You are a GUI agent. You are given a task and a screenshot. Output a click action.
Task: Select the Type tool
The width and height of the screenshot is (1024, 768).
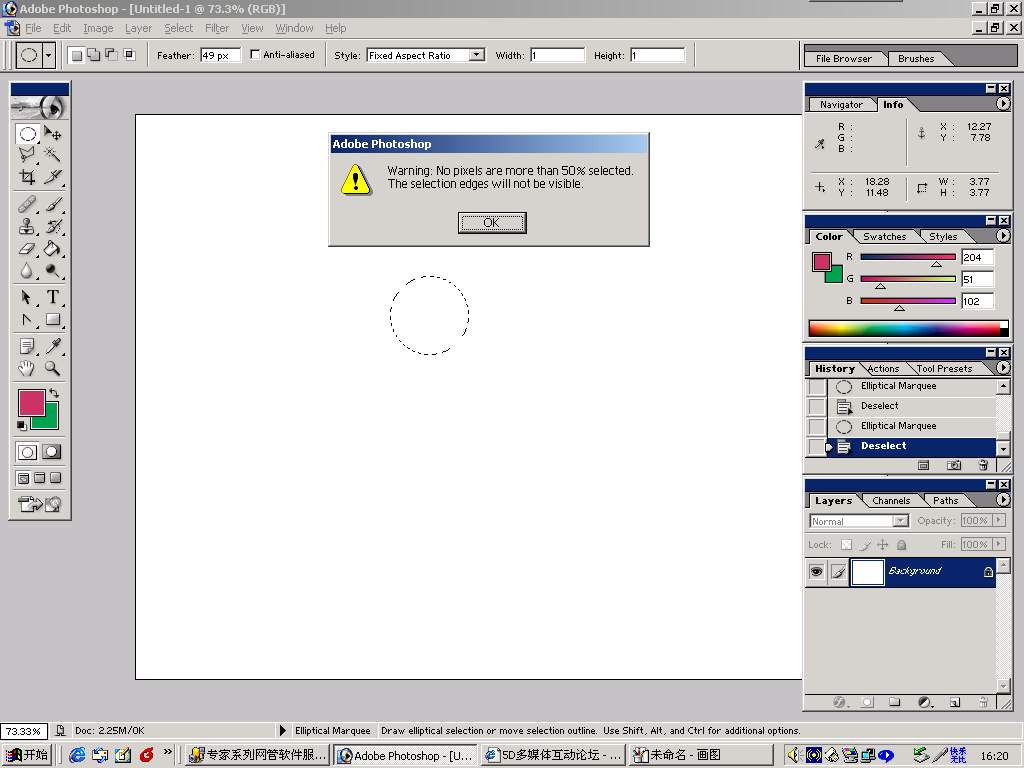pyautogui.click(x=53, y=298)
